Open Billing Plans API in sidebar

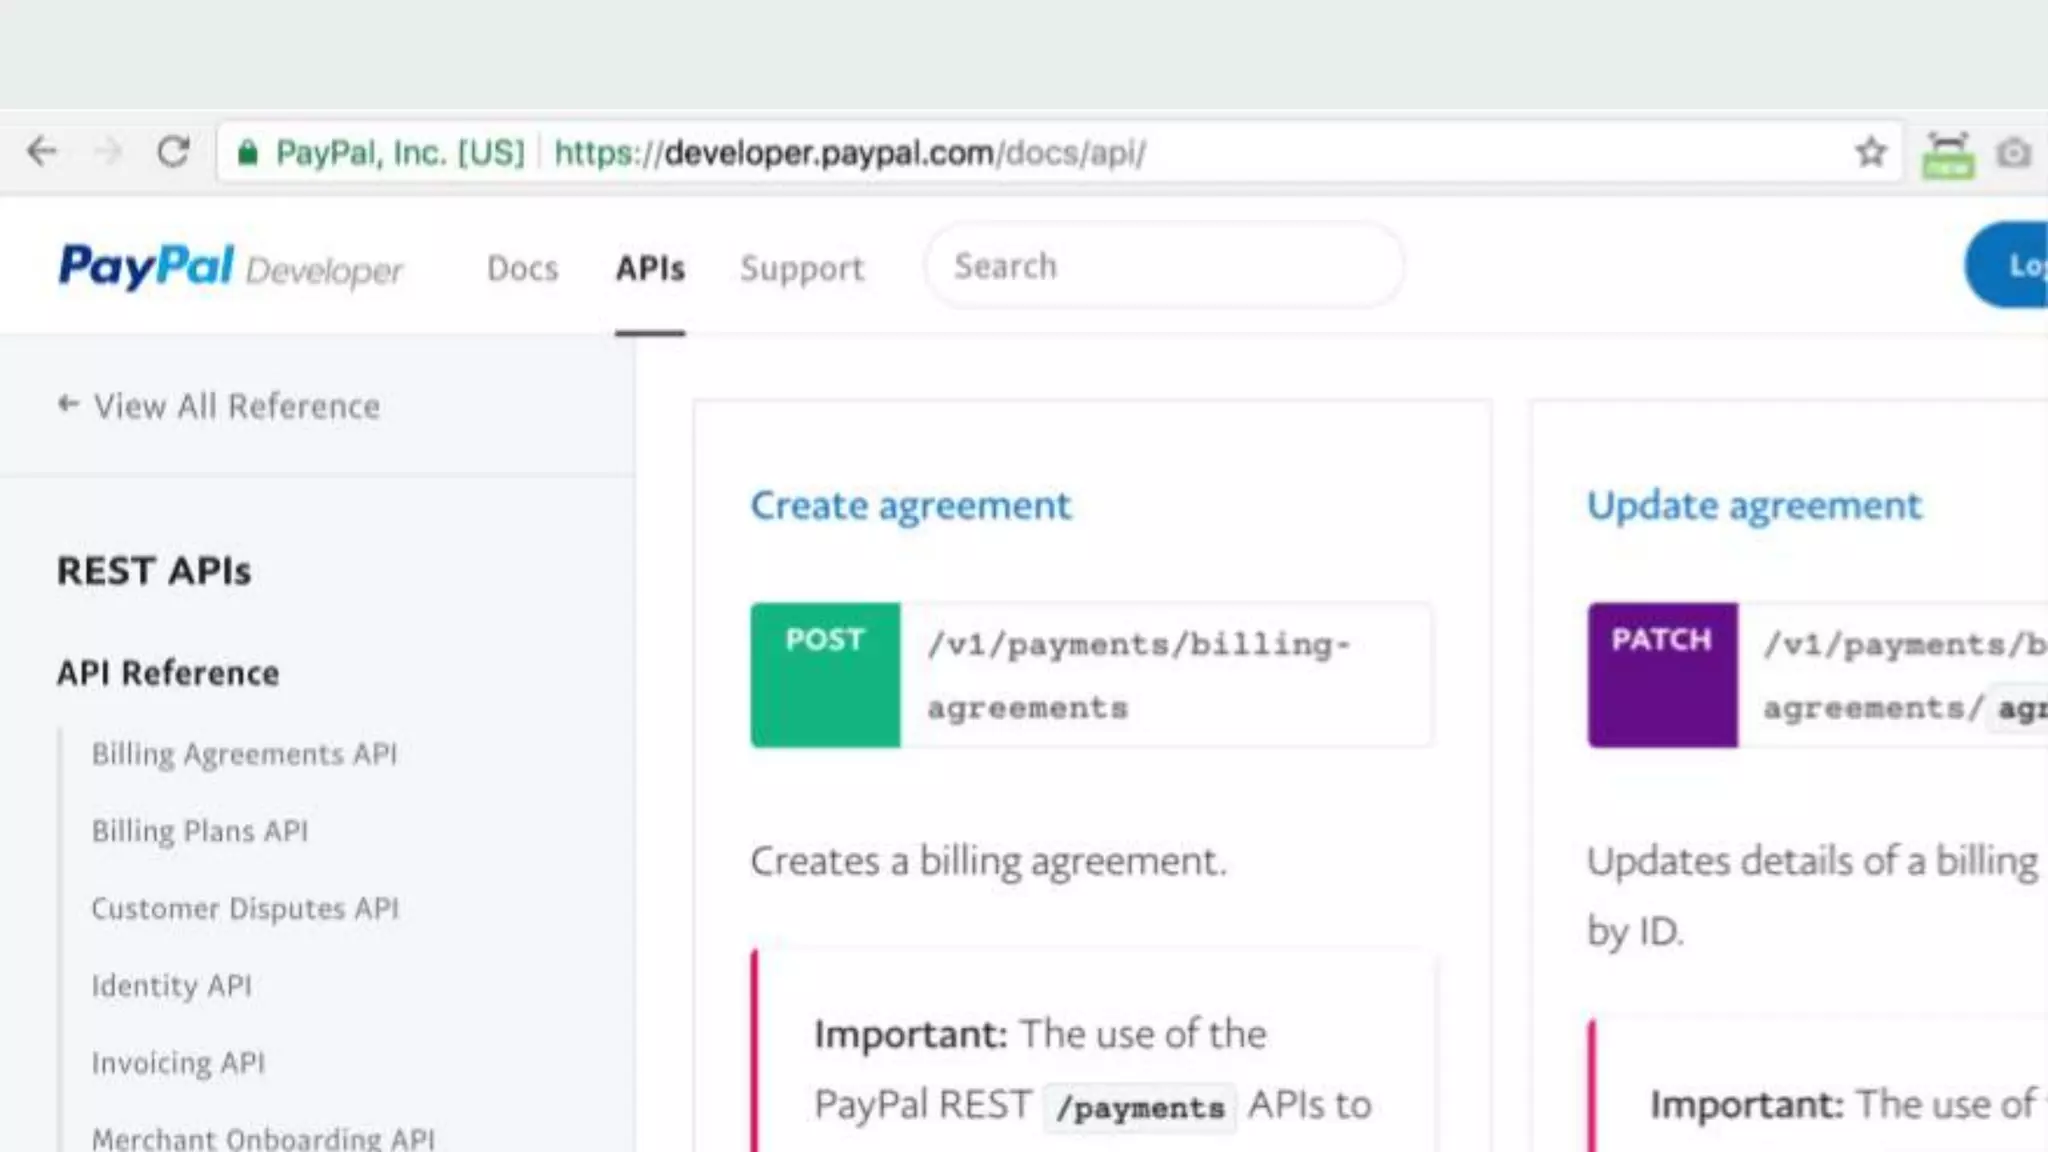200,831
